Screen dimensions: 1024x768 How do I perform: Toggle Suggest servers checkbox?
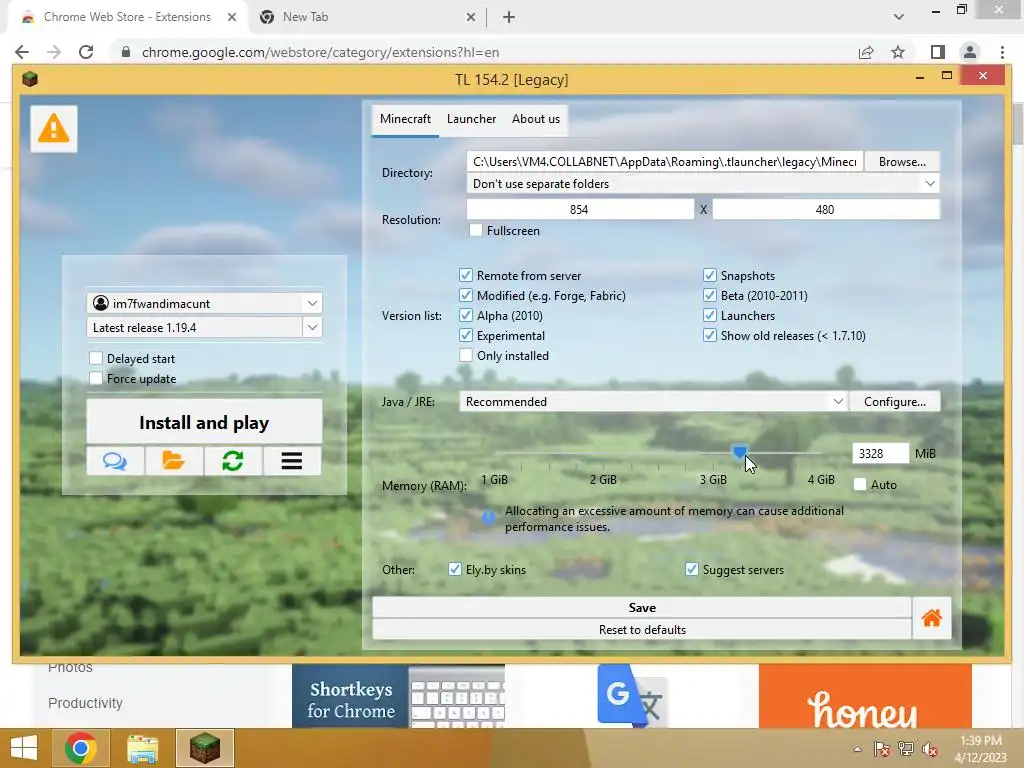[x=692, y=569]
